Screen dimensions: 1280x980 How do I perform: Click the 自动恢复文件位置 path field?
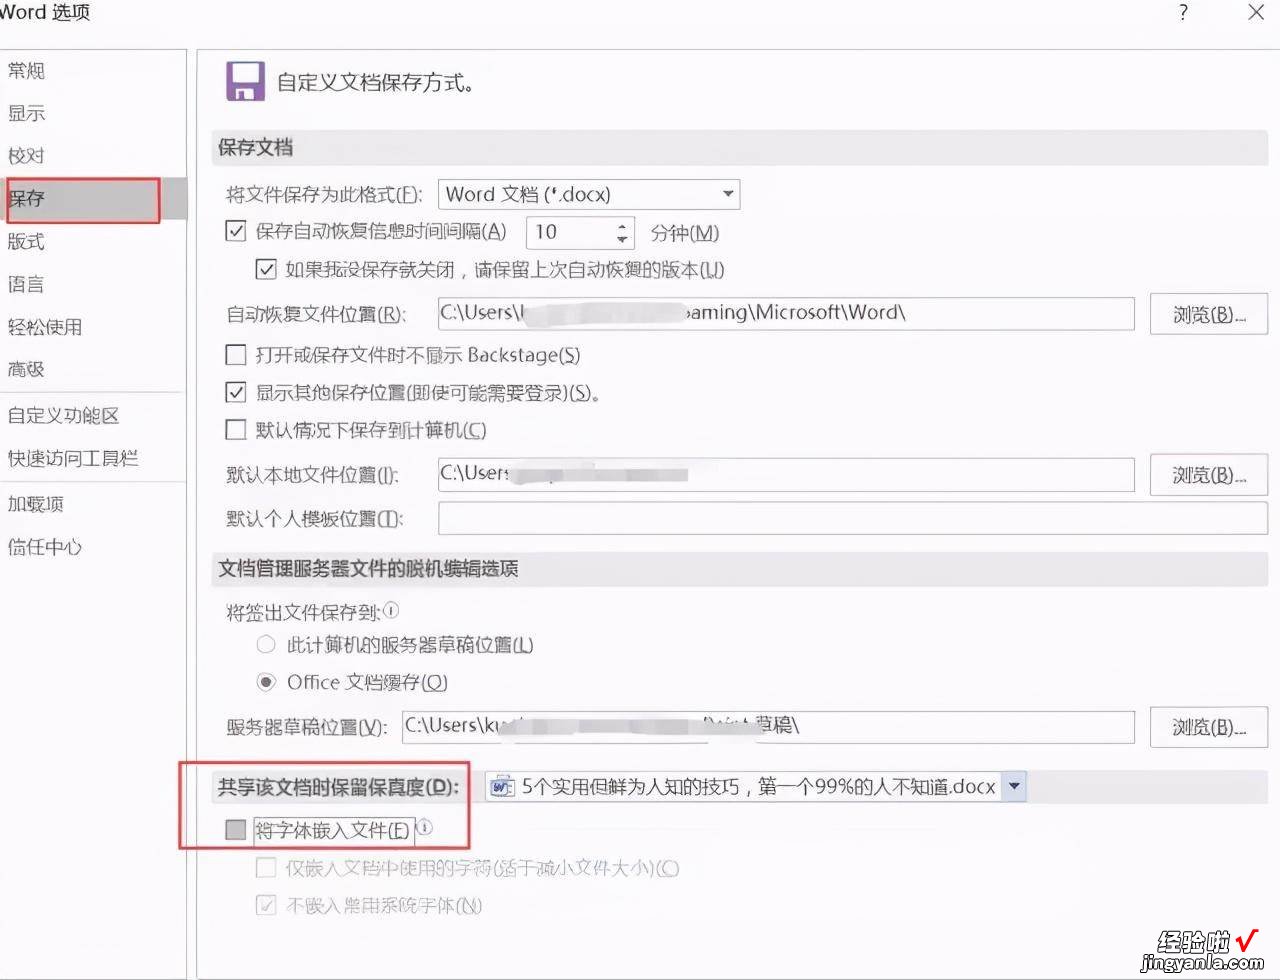pos(786,313)
